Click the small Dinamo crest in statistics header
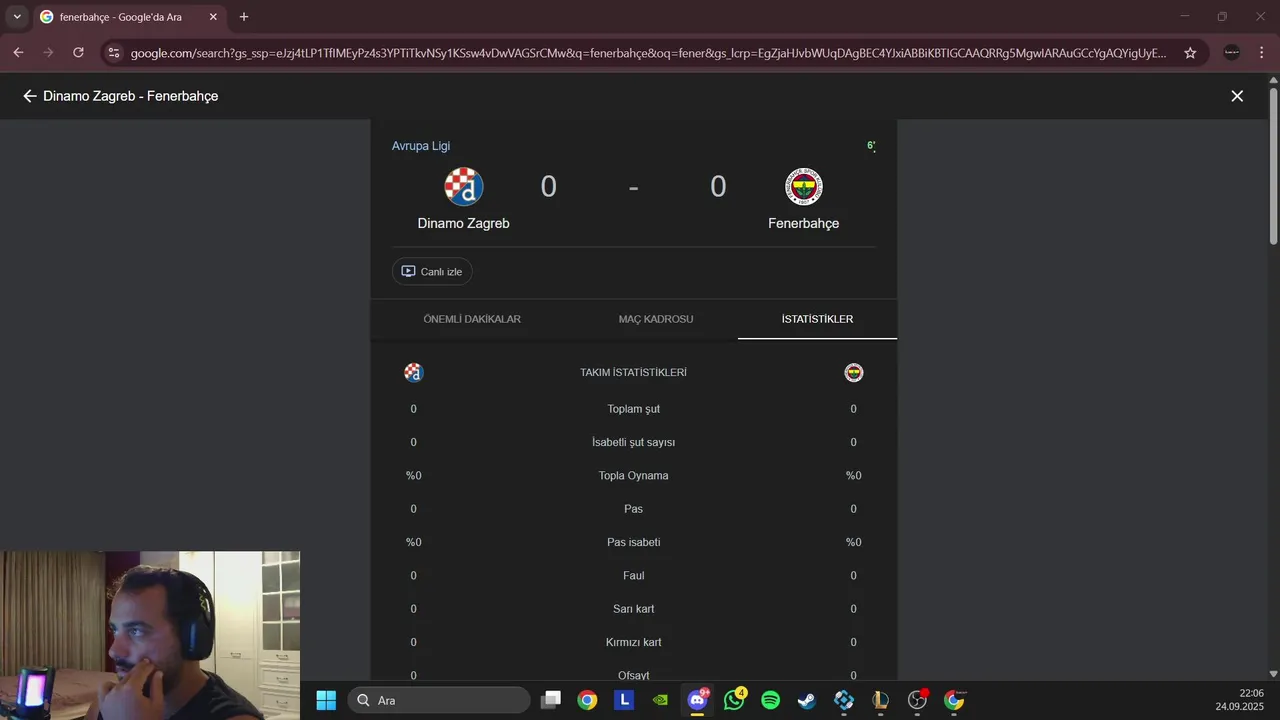Screen dimensions: 1280x720 pos(414,373)
